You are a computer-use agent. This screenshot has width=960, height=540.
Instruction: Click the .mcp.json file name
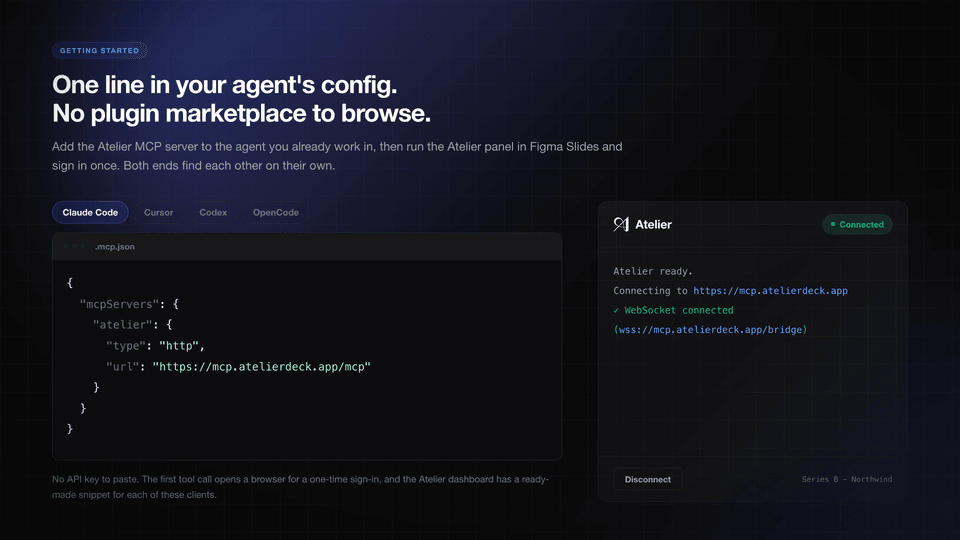pyautogui.click(x=114, y=247)
